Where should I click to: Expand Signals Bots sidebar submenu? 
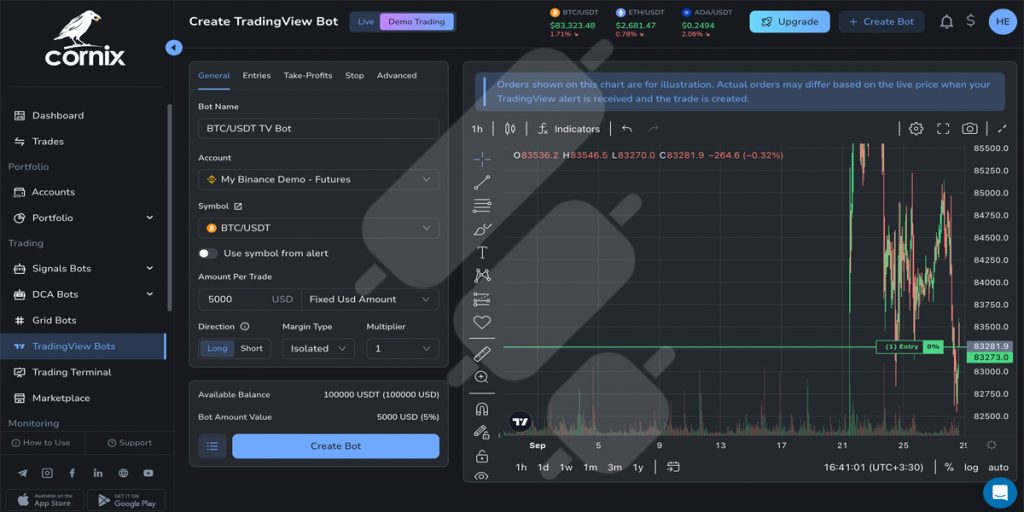(150, 268)
